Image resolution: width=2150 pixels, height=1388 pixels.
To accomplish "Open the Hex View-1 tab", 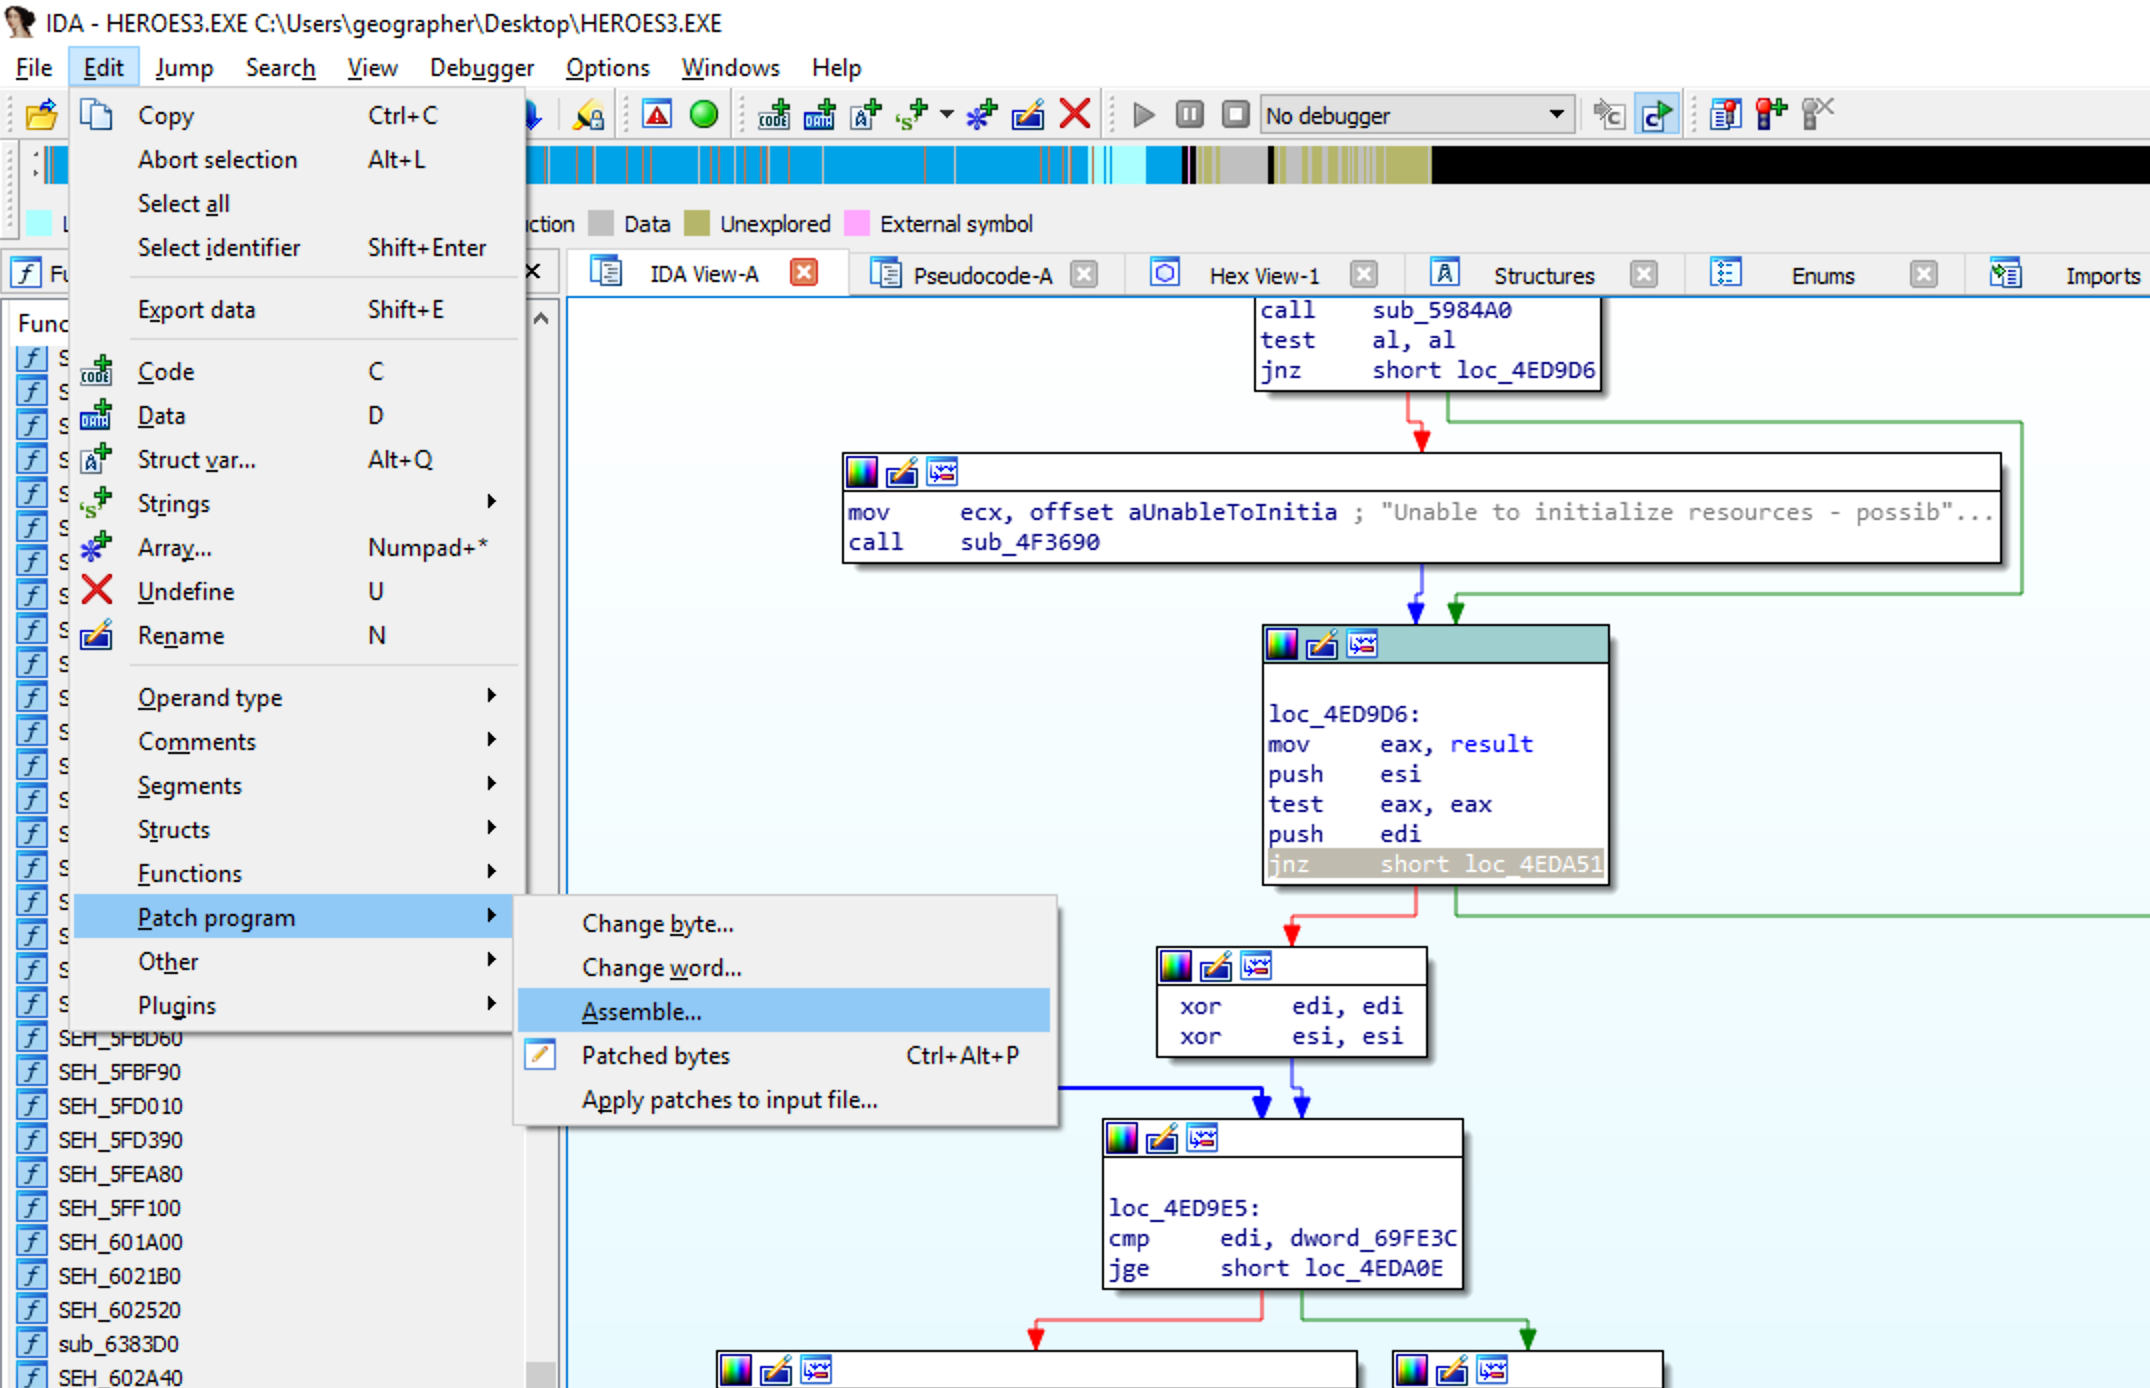I will tap(1263, 275).
